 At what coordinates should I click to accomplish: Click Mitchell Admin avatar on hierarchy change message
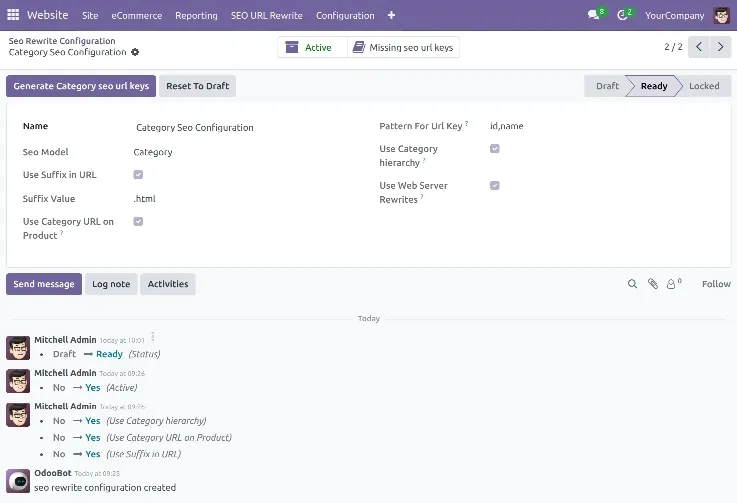point(18,414)
